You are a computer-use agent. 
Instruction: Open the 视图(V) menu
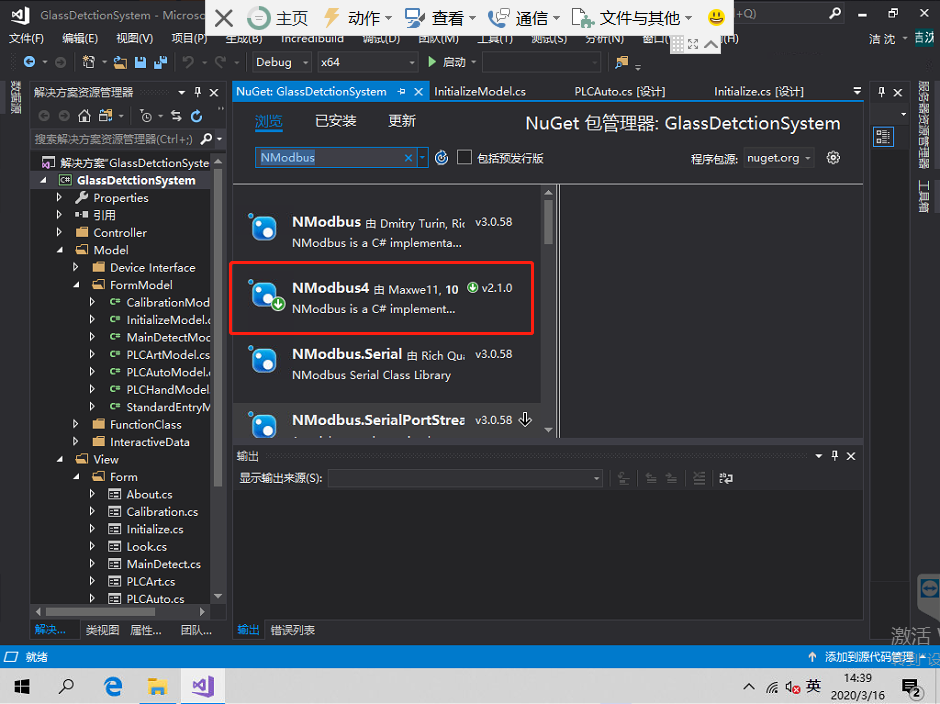click(x=134, y=38)
